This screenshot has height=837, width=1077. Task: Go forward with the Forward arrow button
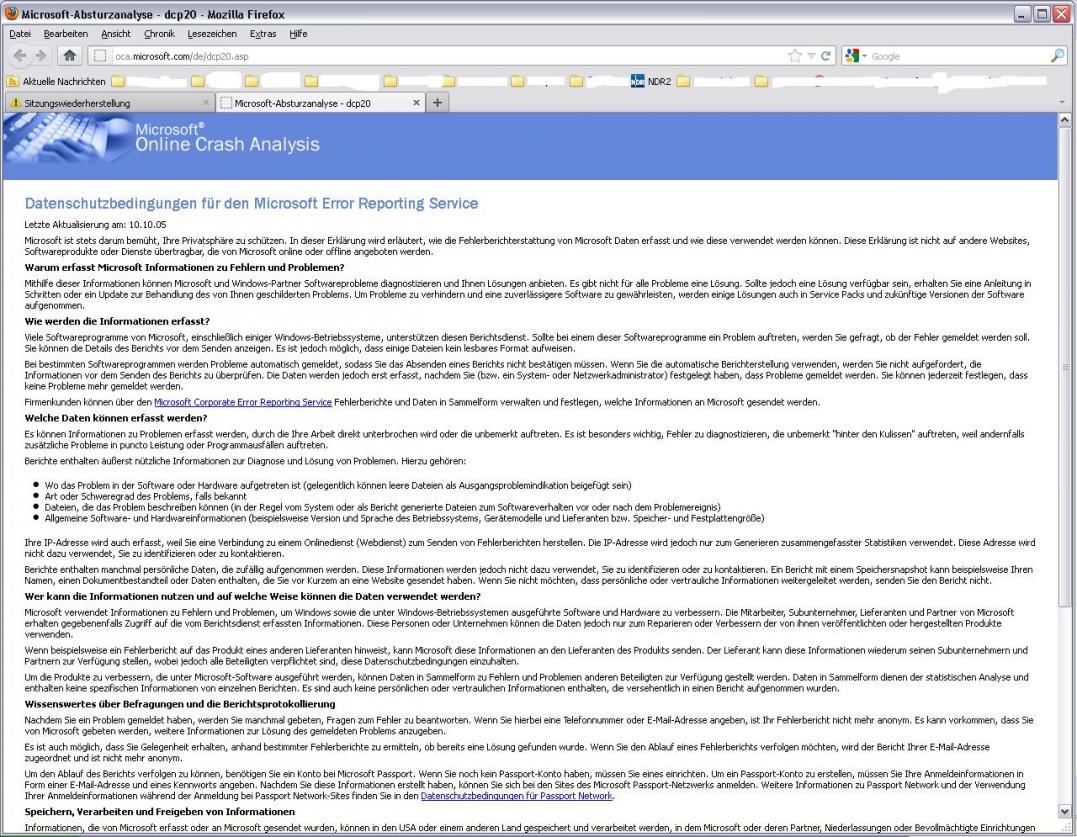[41, 56]
